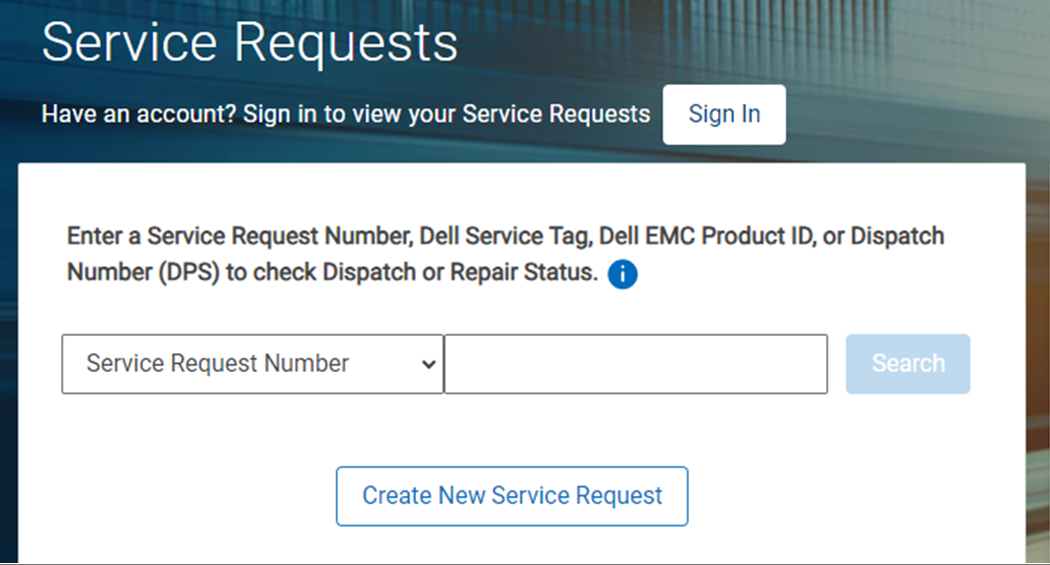Click the blue information icon
Image resolution: width=1050 pixels, height=565 pixels.
[622, 273]
